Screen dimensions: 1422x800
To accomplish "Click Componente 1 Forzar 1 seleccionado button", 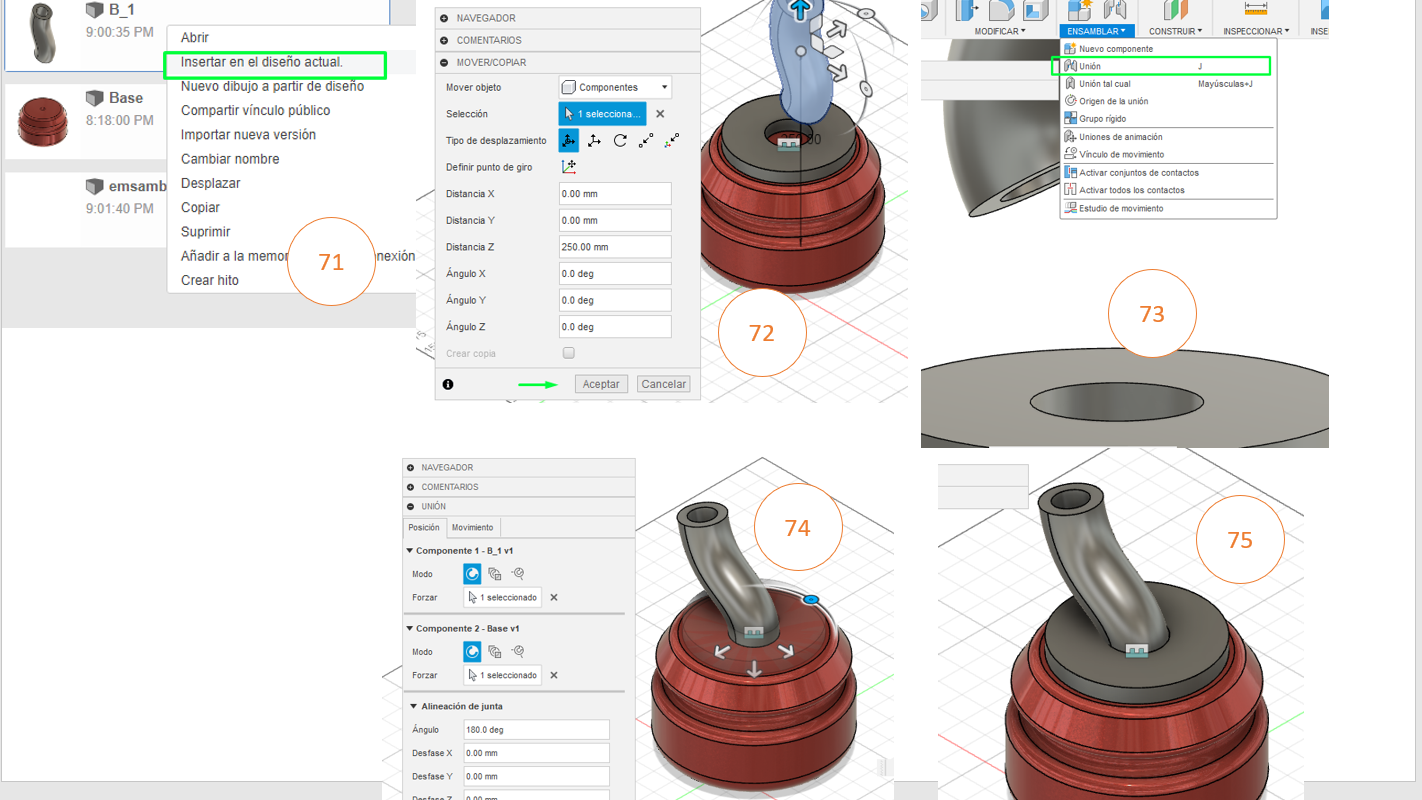I will tap(503, 598).
